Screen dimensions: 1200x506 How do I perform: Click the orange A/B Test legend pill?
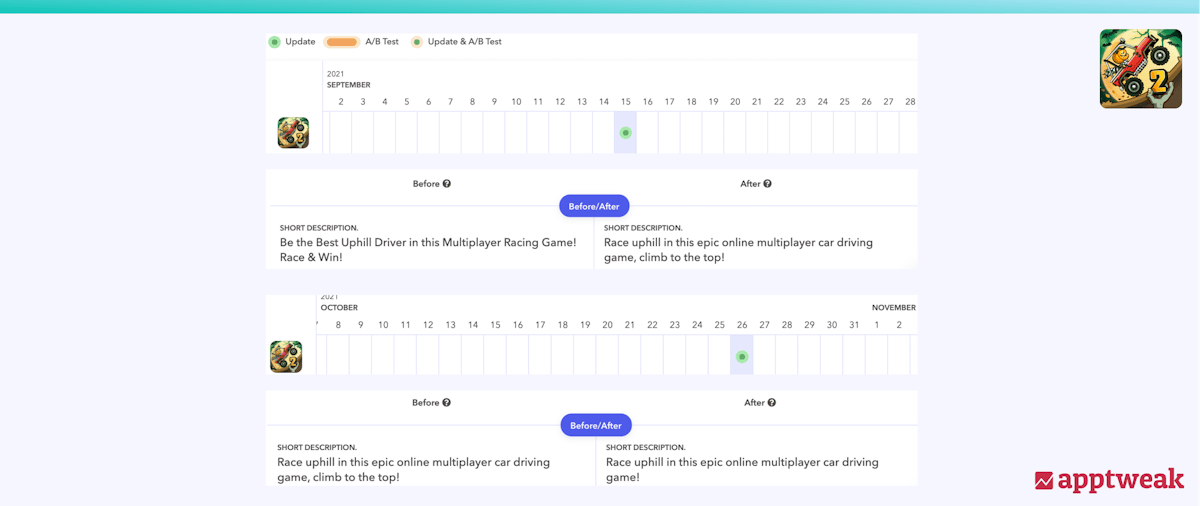coord(341,42)
